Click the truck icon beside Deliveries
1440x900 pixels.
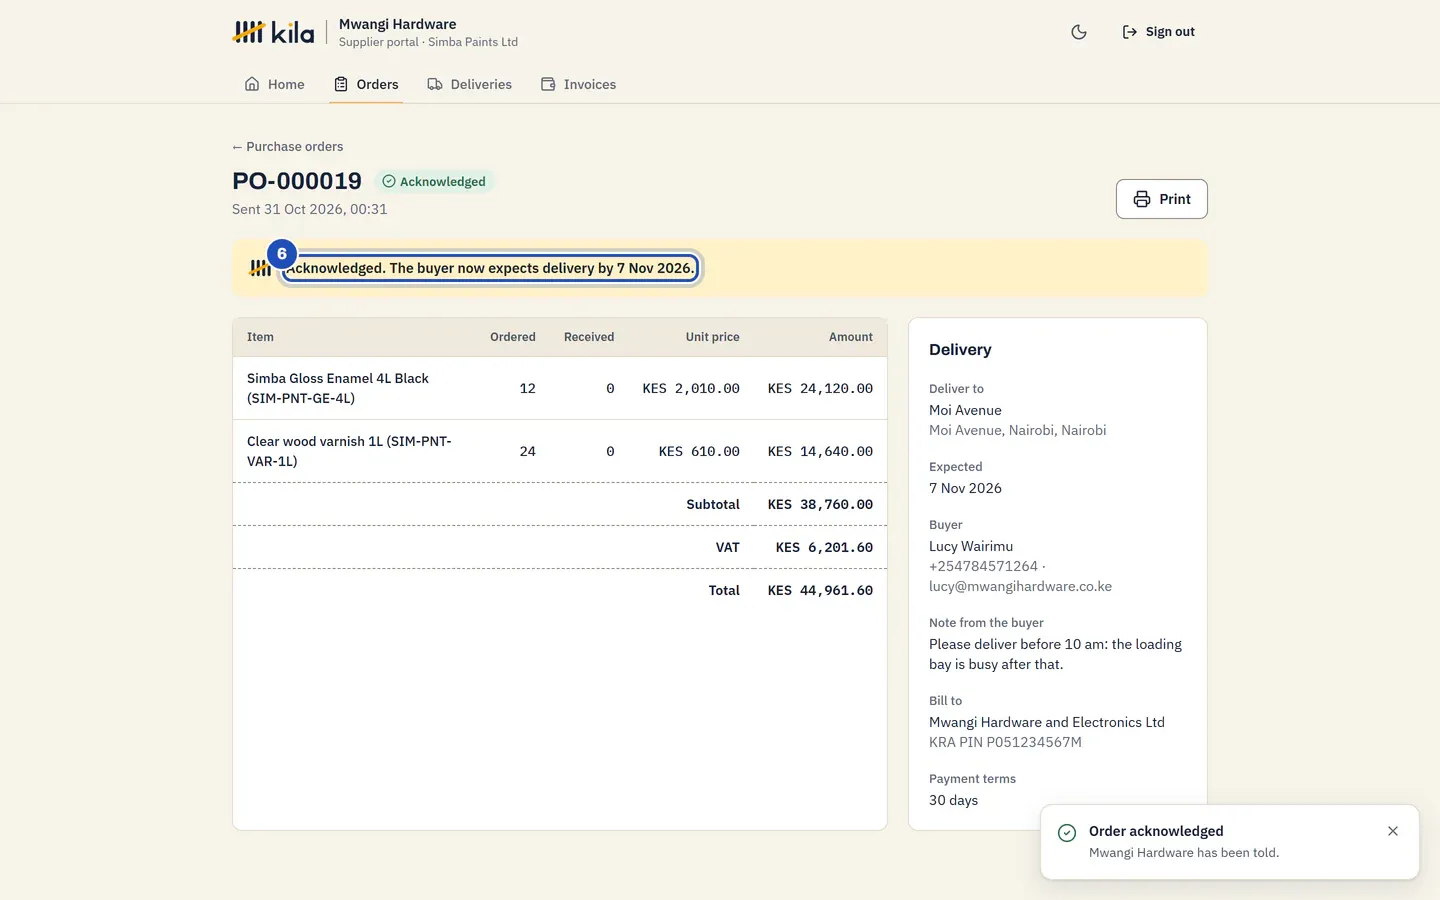(435, 84)
